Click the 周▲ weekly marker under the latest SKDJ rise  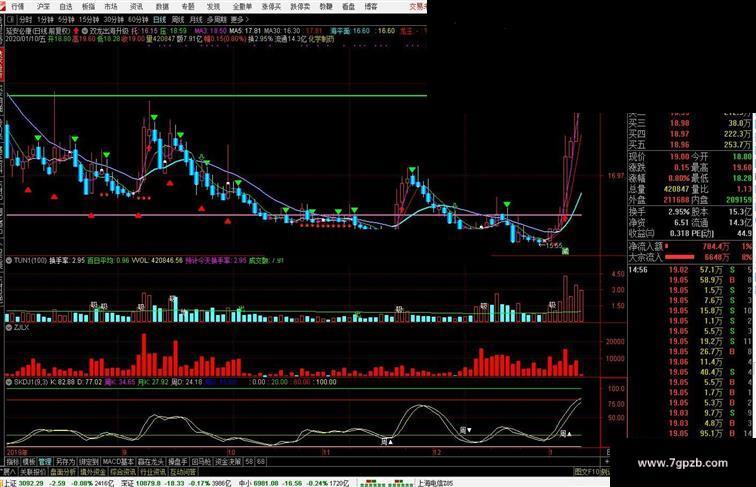click(x=566, y=434)
